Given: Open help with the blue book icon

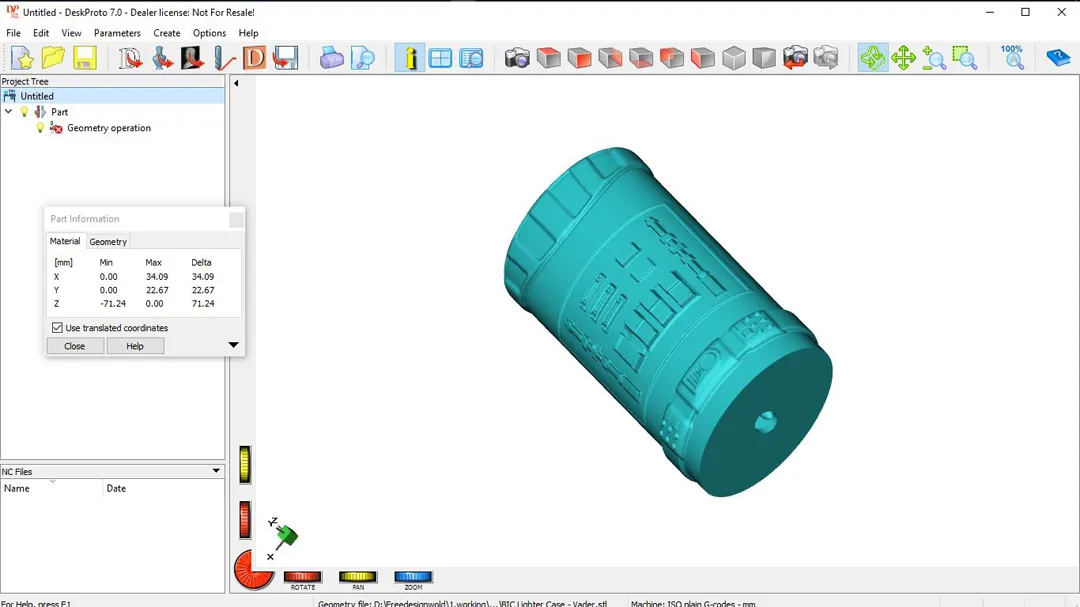Looking at the screenshot, I should point(1058,58).
